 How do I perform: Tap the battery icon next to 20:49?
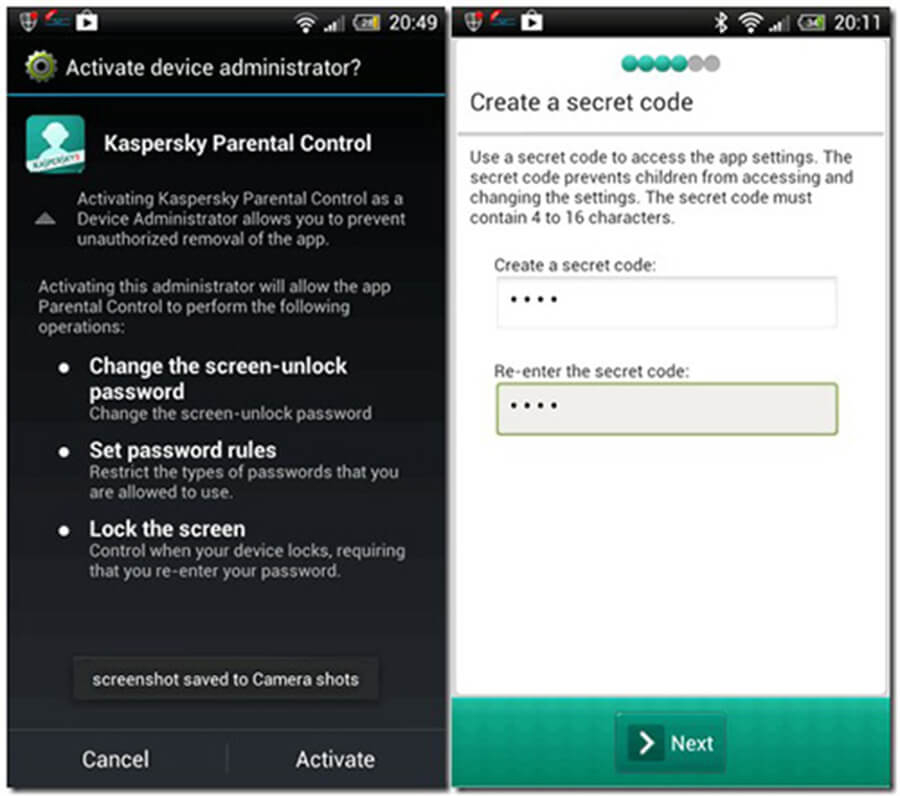[x=367, y=23]
